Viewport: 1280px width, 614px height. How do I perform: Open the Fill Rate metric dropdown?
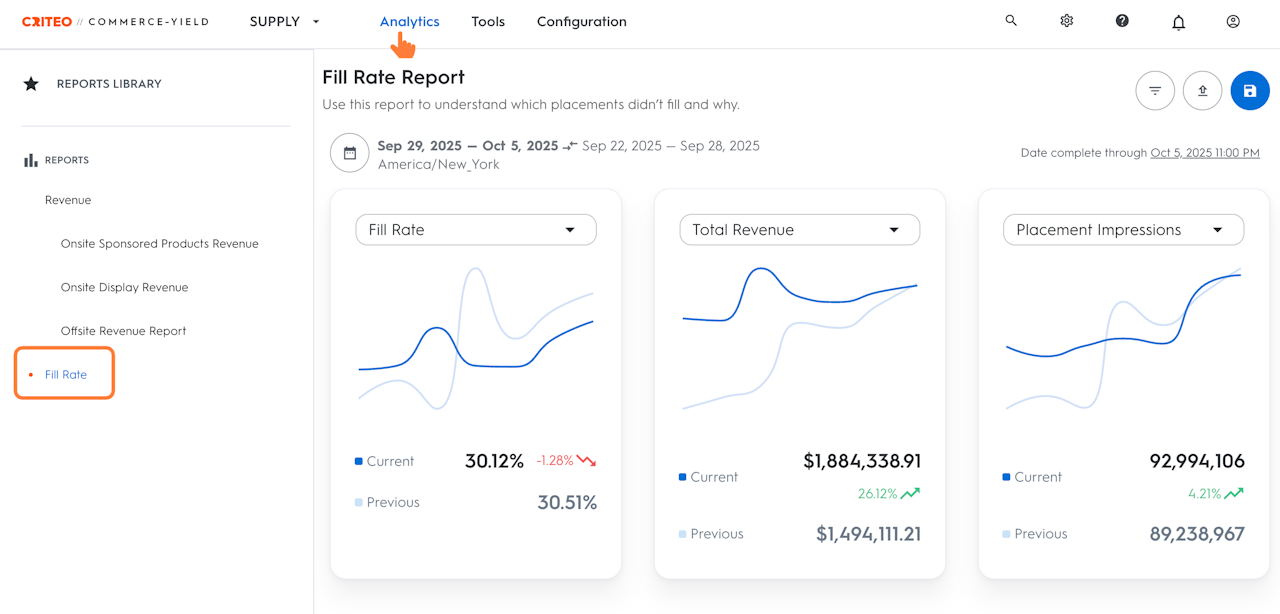point(476,230)
